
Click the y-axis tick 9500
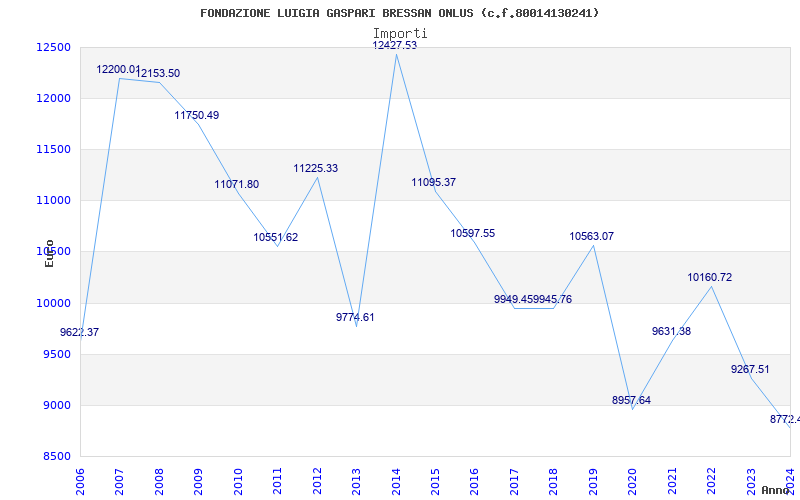[57, 355]
